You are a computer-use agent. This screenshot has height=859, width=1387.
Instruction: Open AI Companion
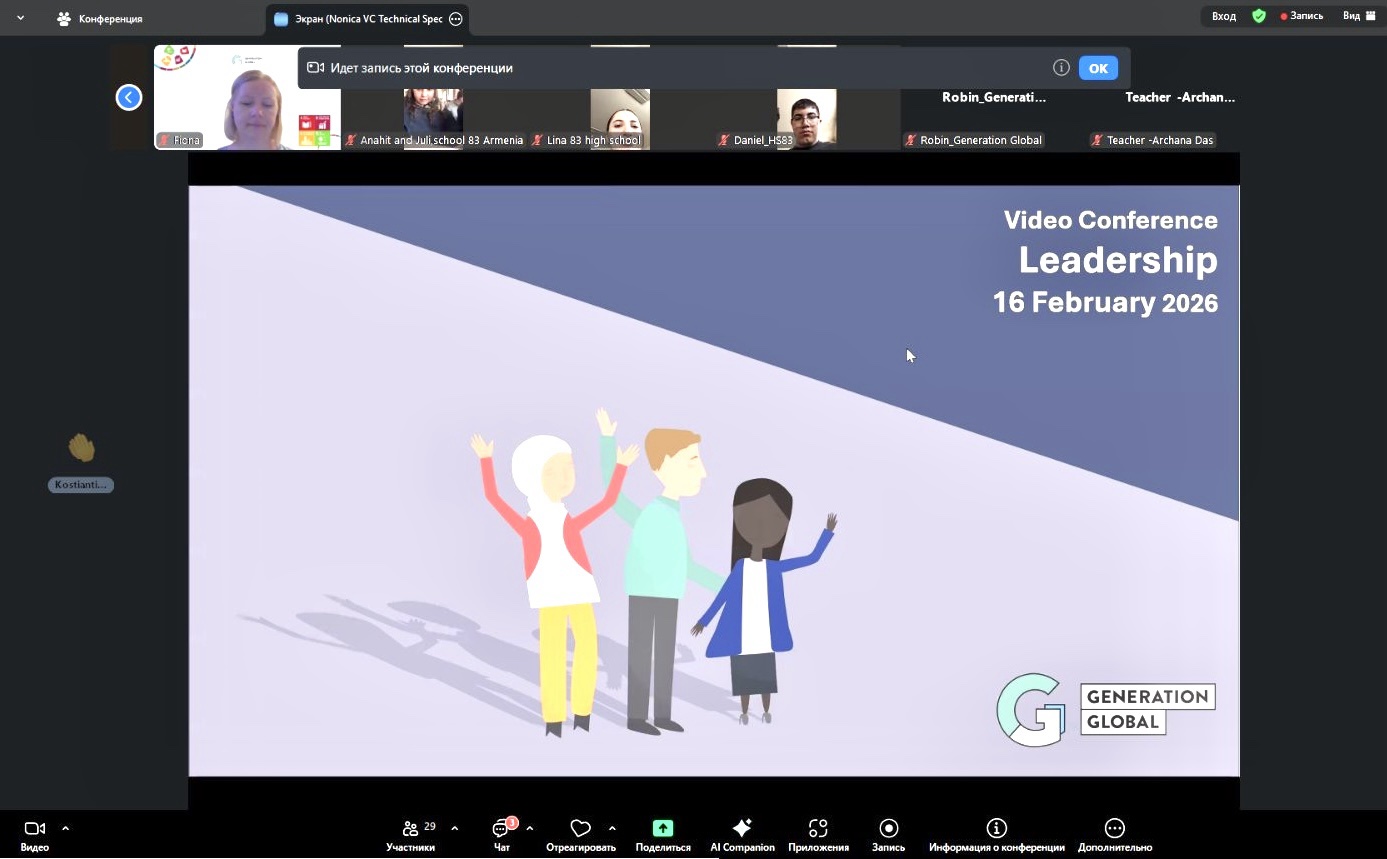click(x=742, y=829)
